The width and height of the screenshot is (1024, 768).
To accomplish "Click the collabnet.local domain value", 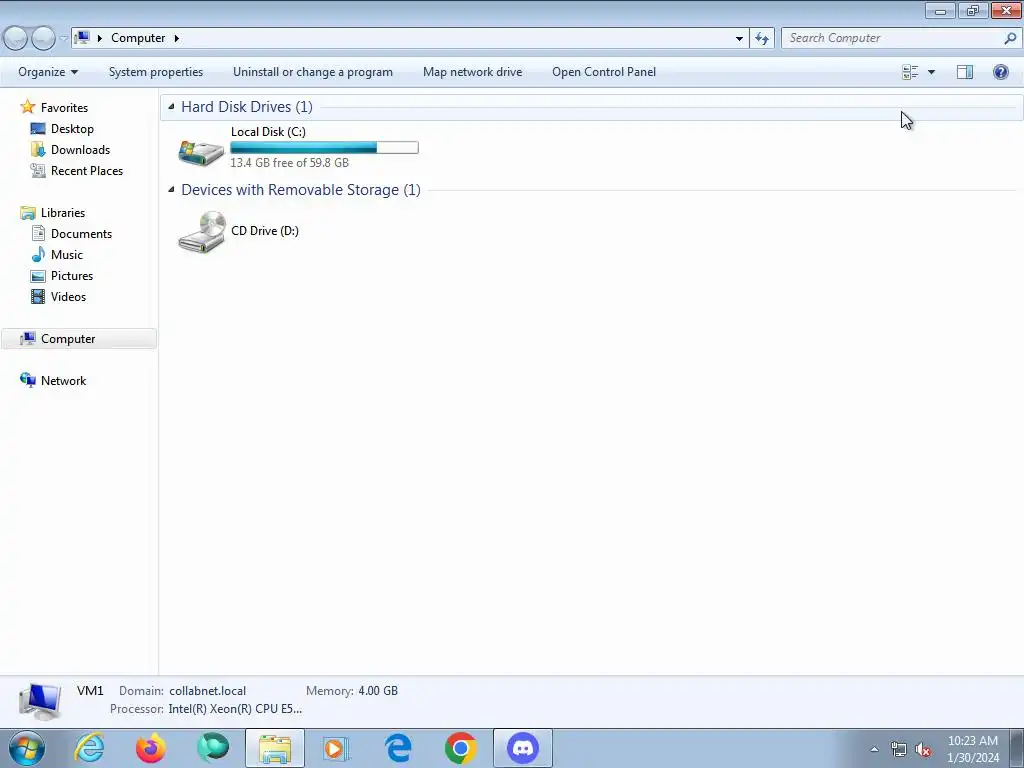I will [x=208, y=690].
